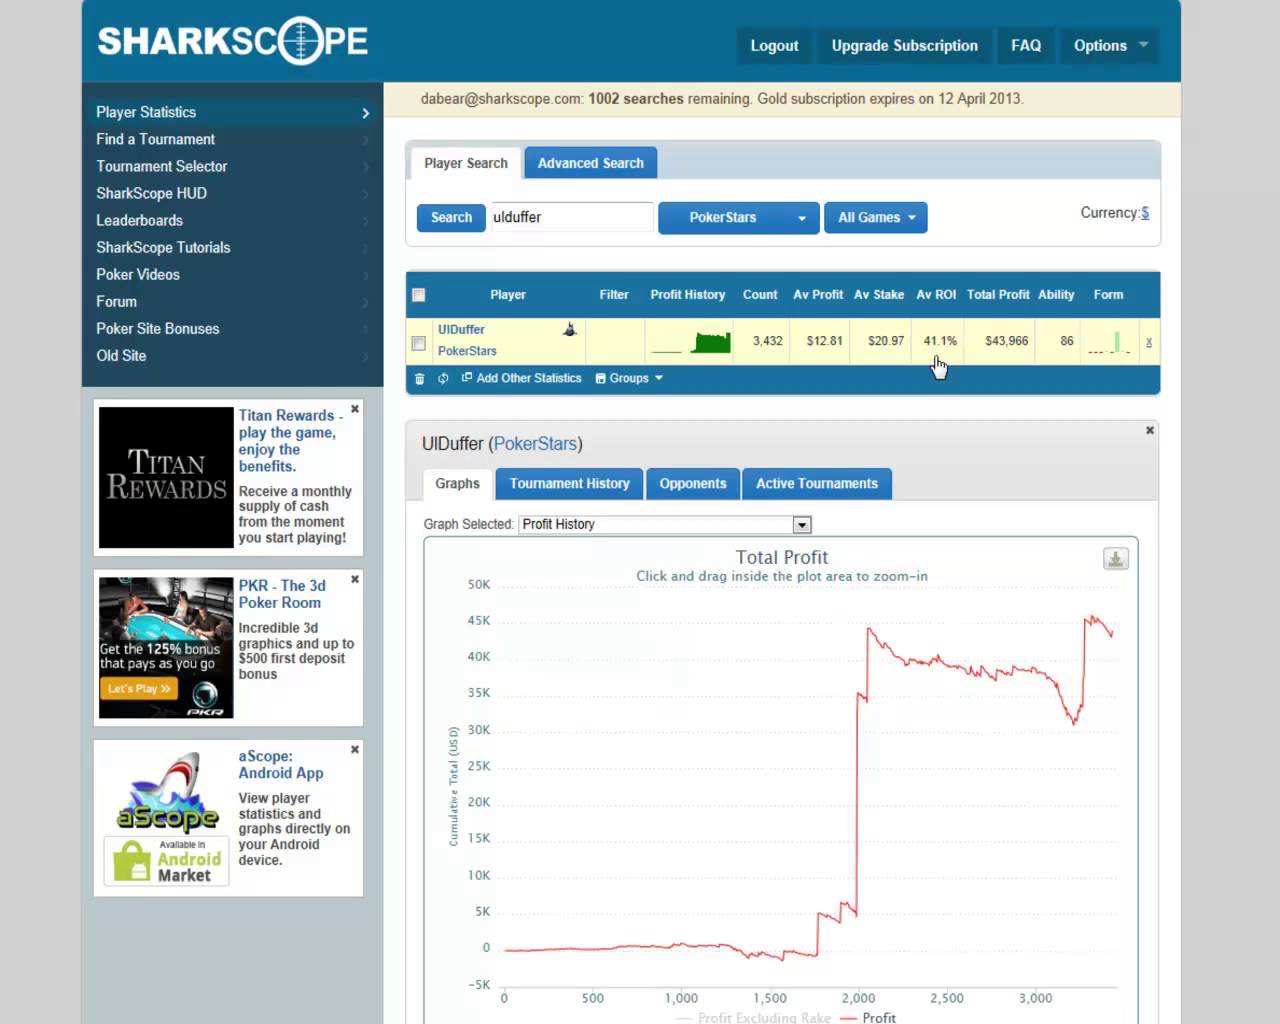The height and width of the screenshot is (1024, 1280).
Task: Click the Upgrade Subscription button
Action: (904, 46)
